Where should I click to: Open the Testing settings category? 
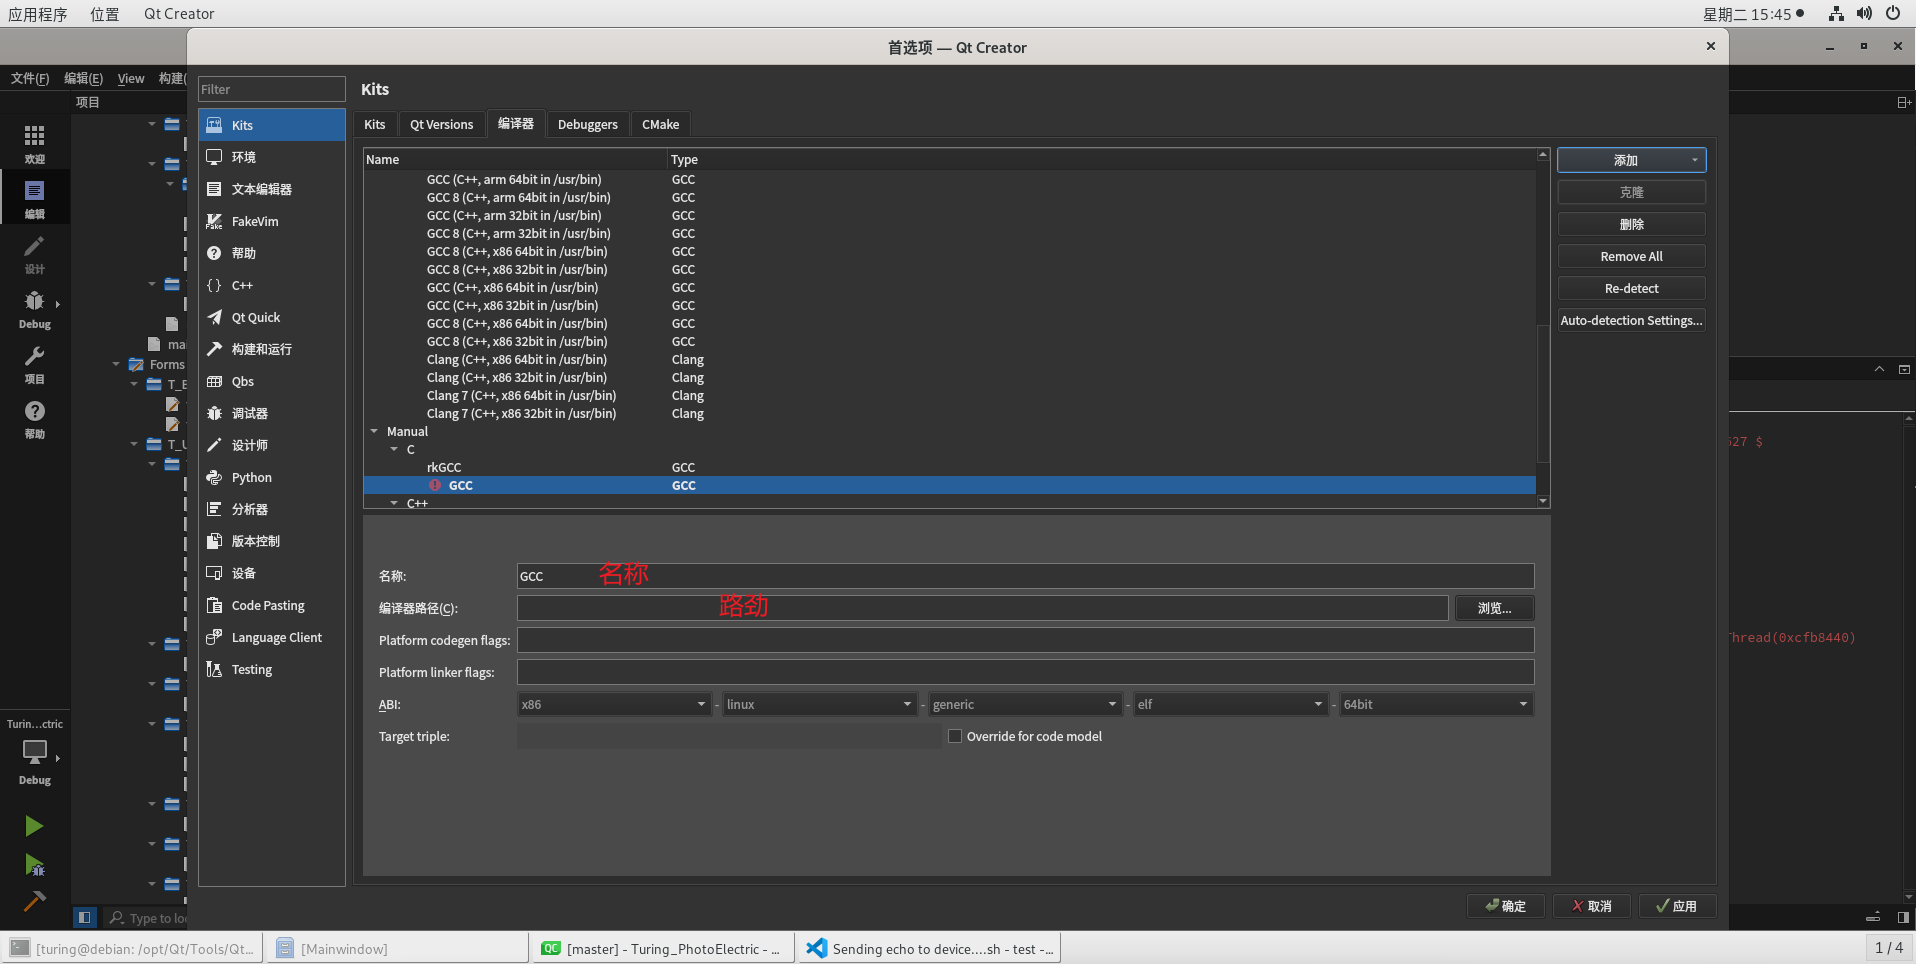(271, 669)
